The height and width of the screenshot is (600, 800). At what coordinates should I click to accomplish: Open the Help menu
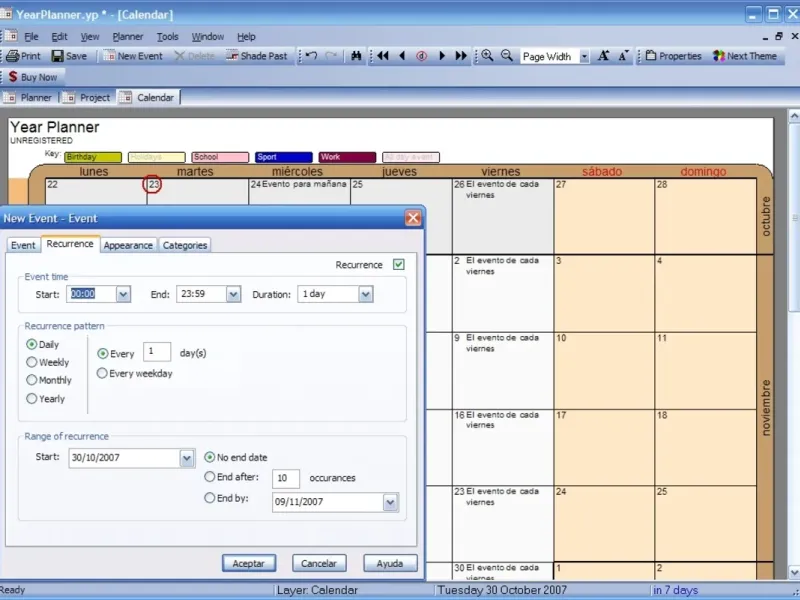pos(246,37)
